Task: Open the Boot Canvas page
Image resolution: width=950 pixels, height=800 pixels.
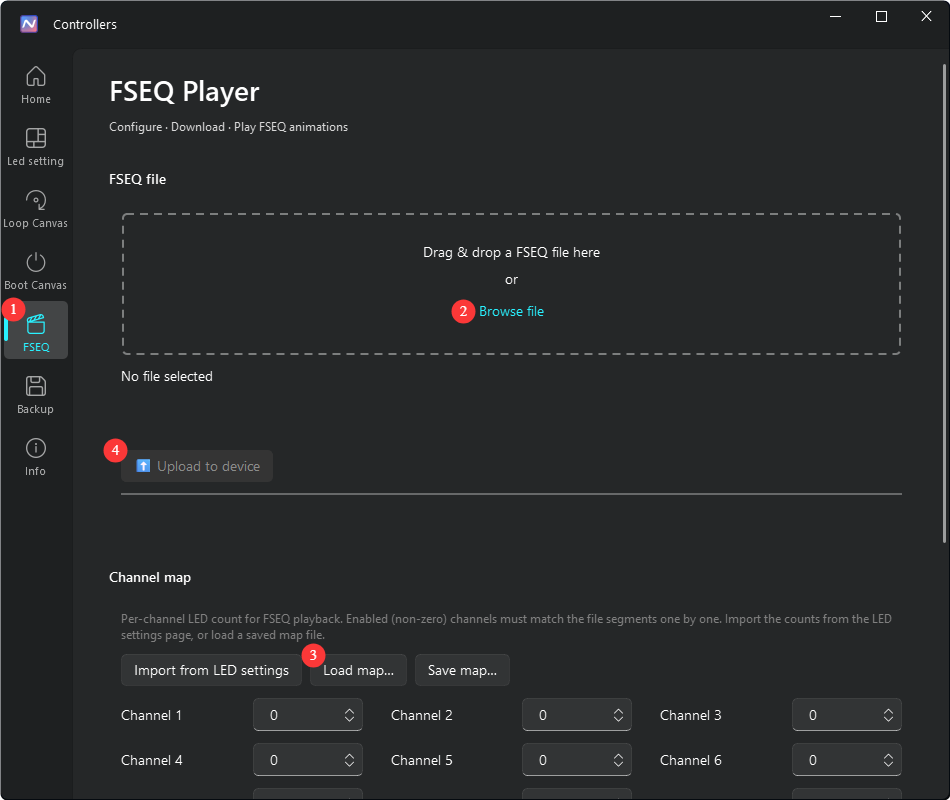Action: tap(36, 271)
